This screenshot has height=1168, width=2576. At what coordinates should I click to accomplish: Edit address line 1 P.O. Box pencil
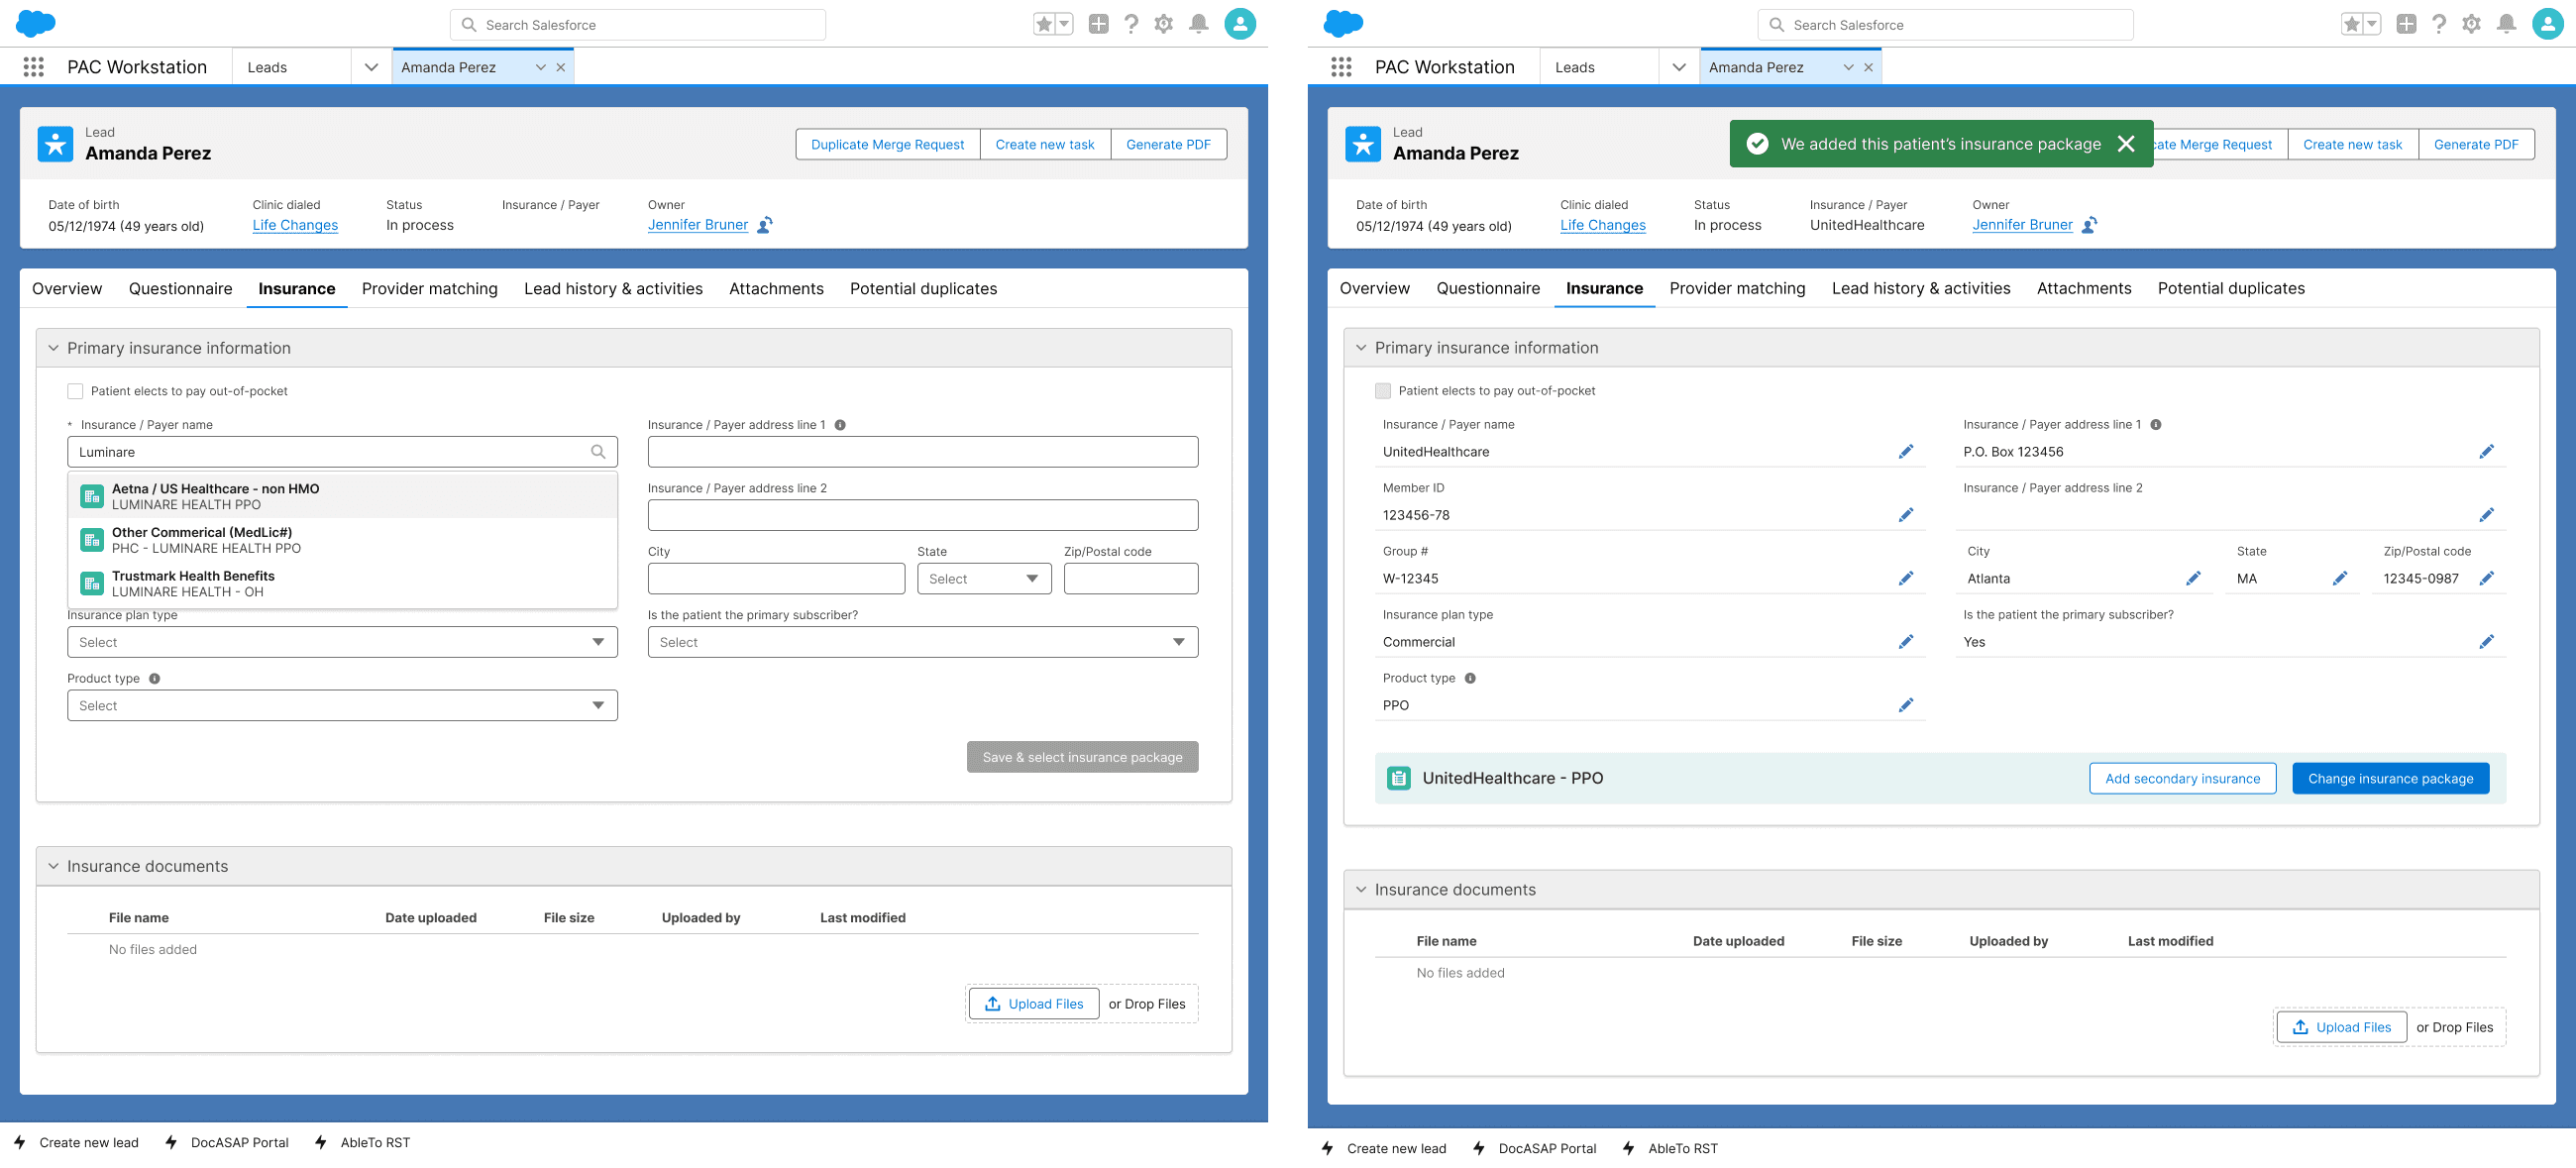point(2487,452)
